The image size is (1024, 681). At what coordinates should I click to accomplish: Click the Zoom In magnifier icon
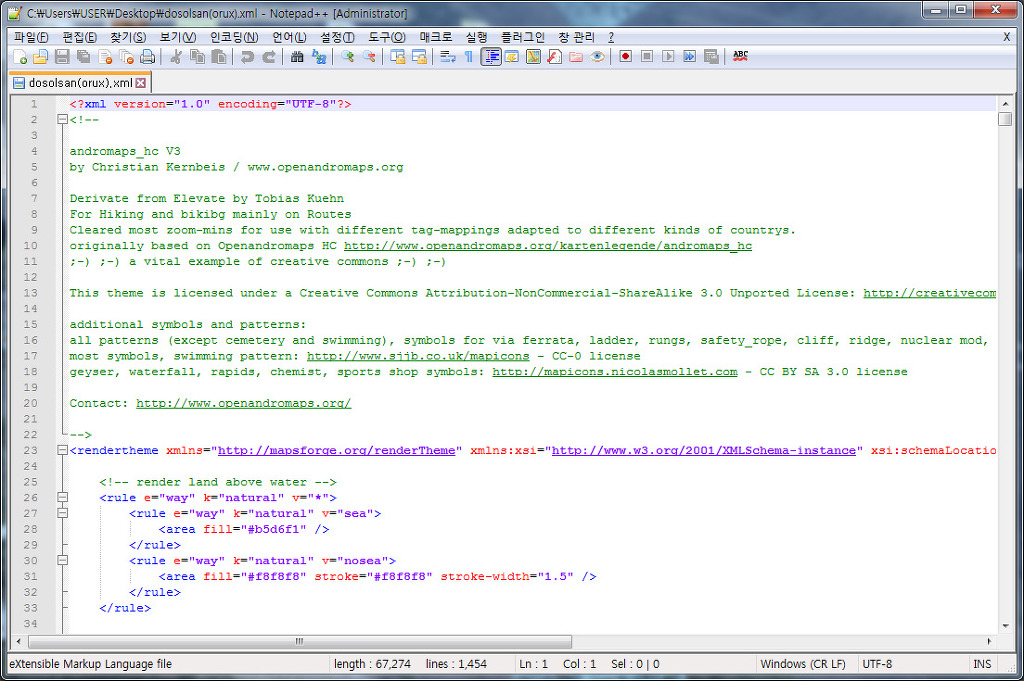pos(347,57)
